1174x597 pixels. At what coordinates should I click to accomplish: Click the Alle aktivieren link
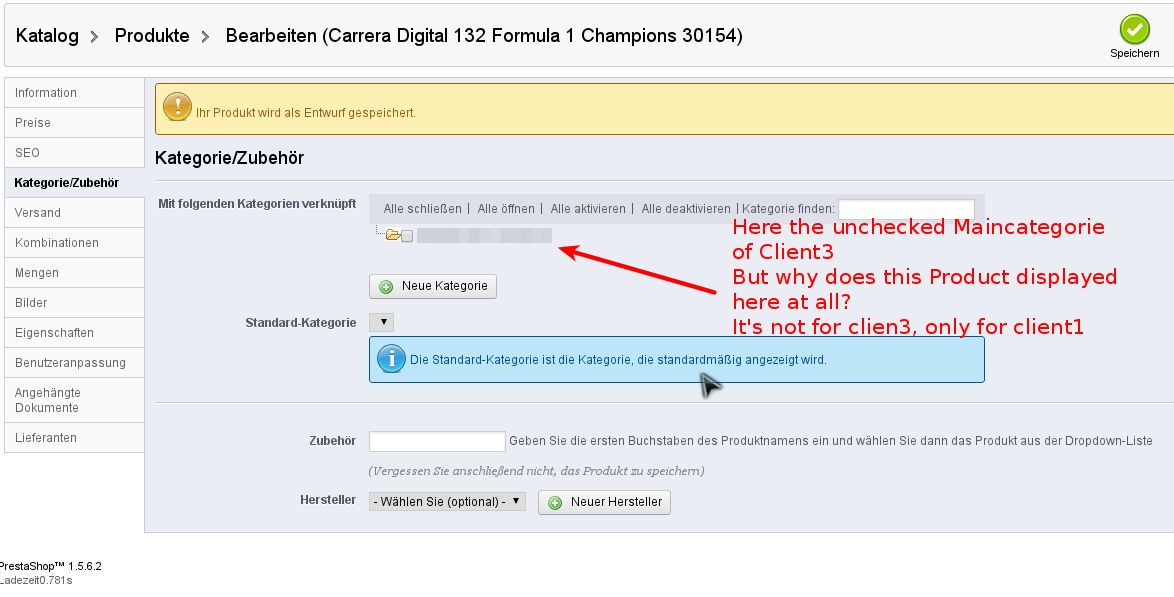coord(588,209)
